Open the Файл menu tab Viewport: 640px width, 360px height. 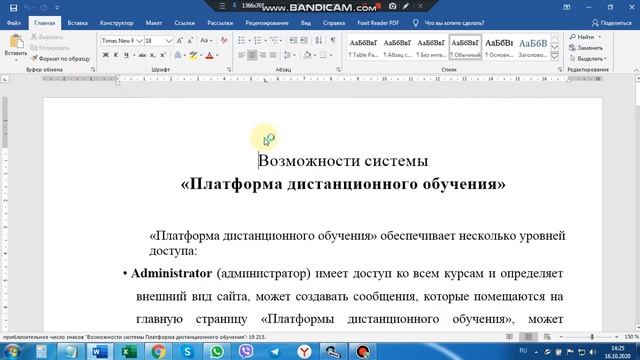pos(14,23)
